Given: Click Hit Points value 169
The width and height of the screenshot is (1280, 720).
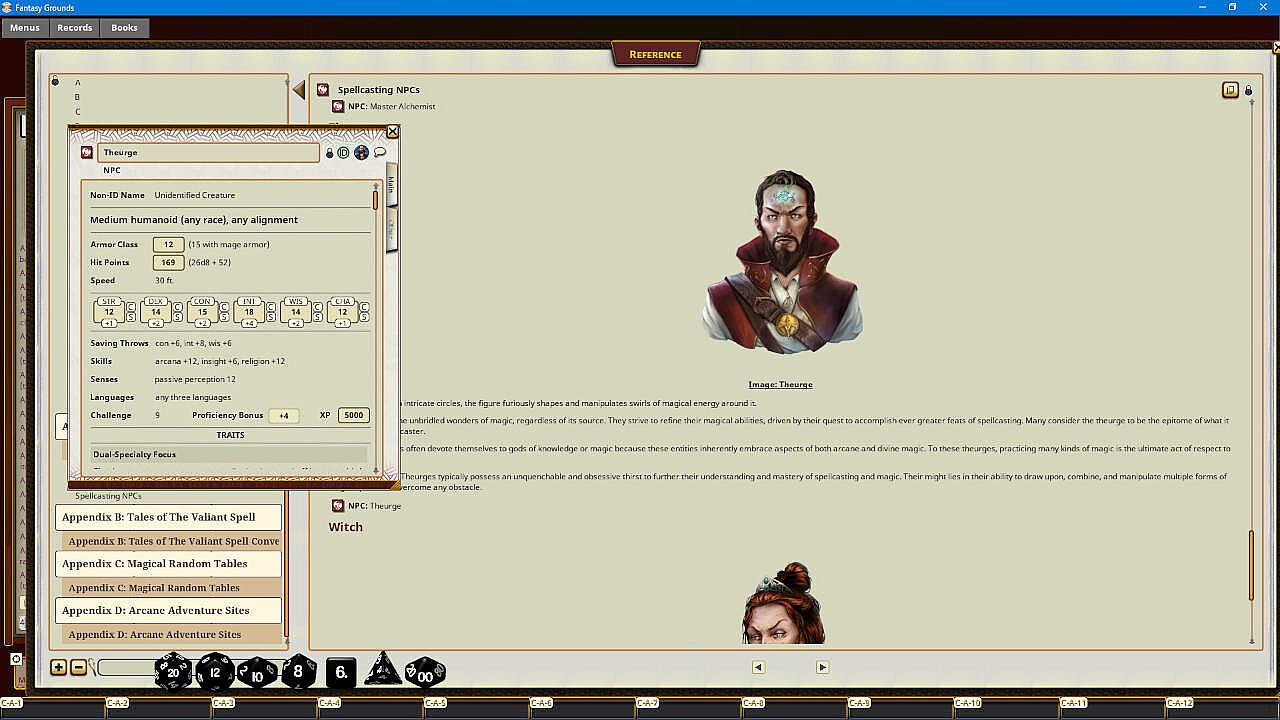Looking at the screenshot, I should point(168,262).
